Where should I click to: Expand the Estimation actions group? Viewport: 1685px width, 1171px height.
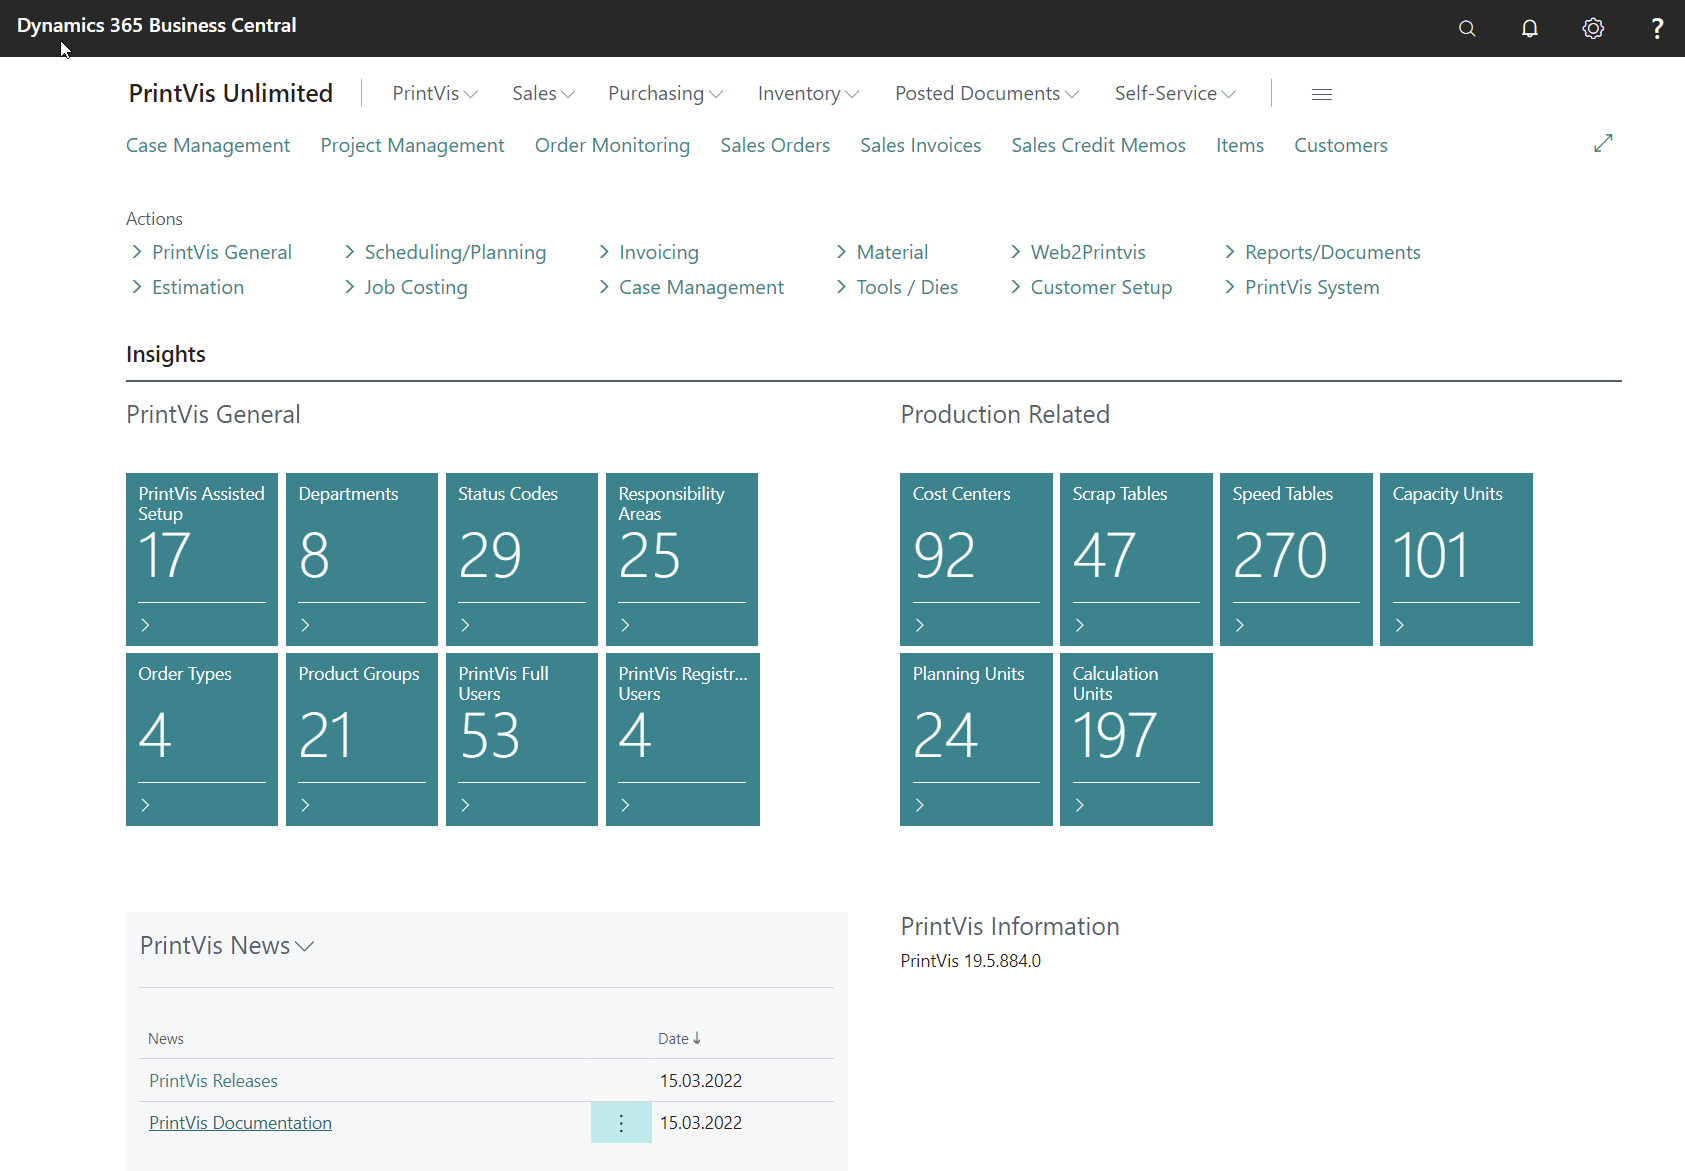pyautogui.click(x=187, y=287)
